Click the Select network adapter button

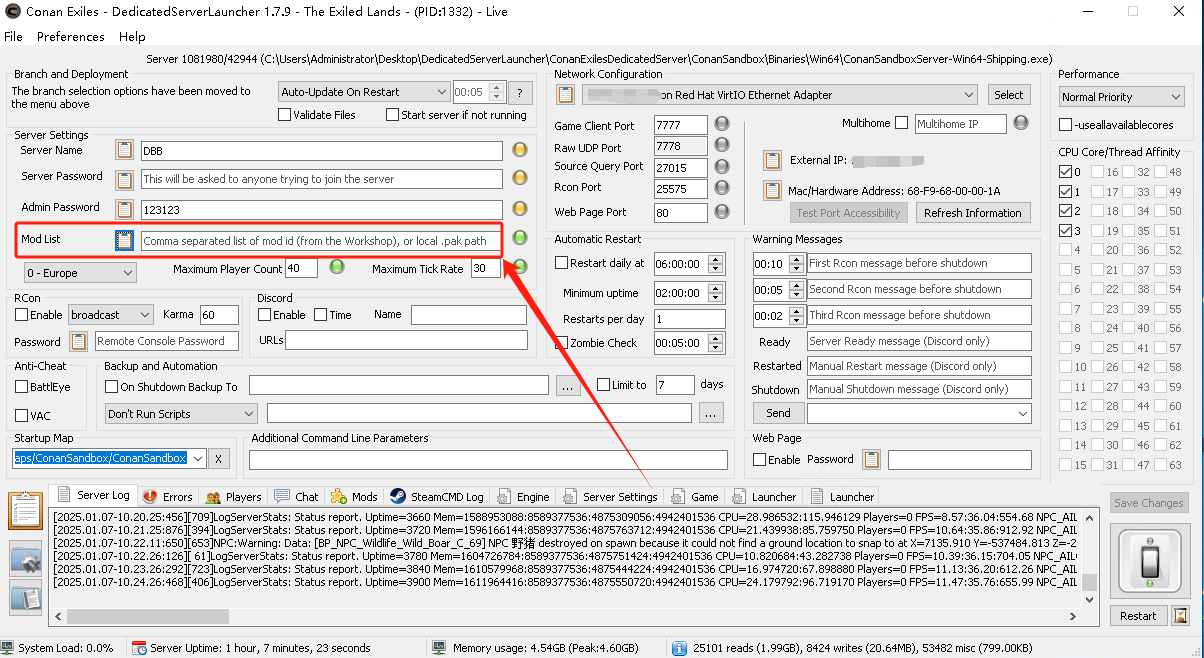1008,95
